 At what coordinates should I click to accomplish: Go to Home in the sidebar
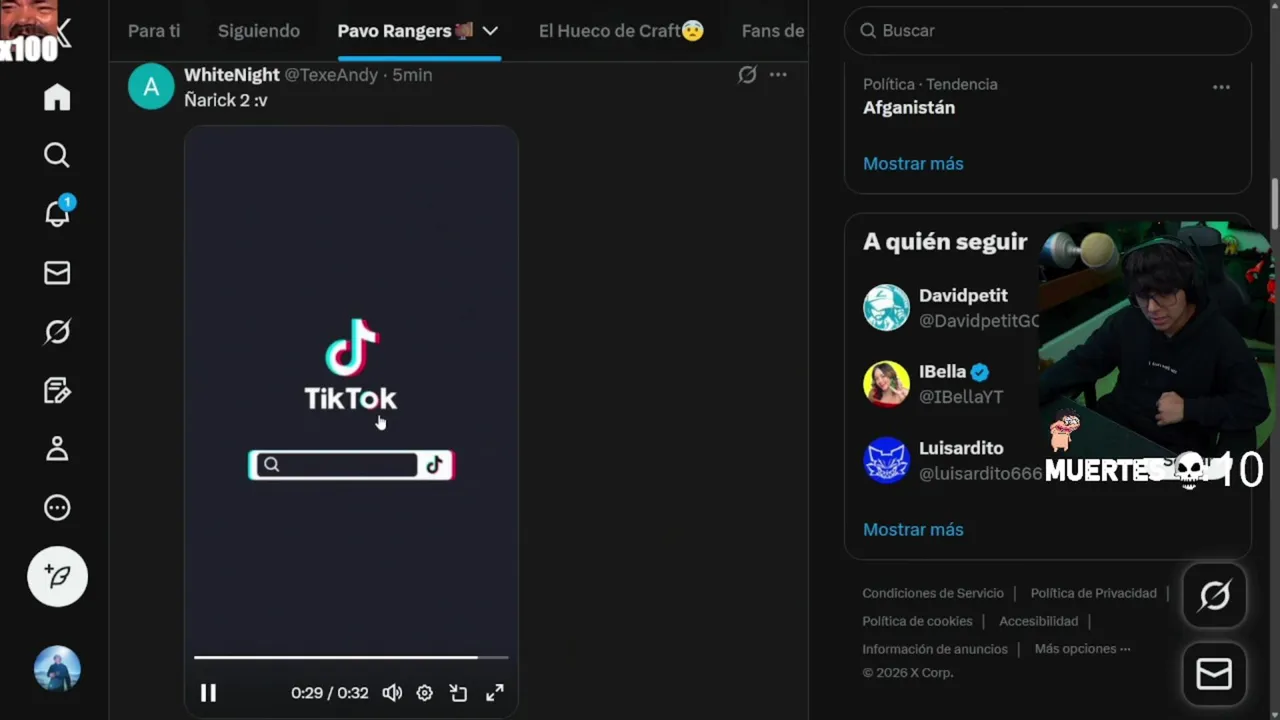(x=57, y=97)
